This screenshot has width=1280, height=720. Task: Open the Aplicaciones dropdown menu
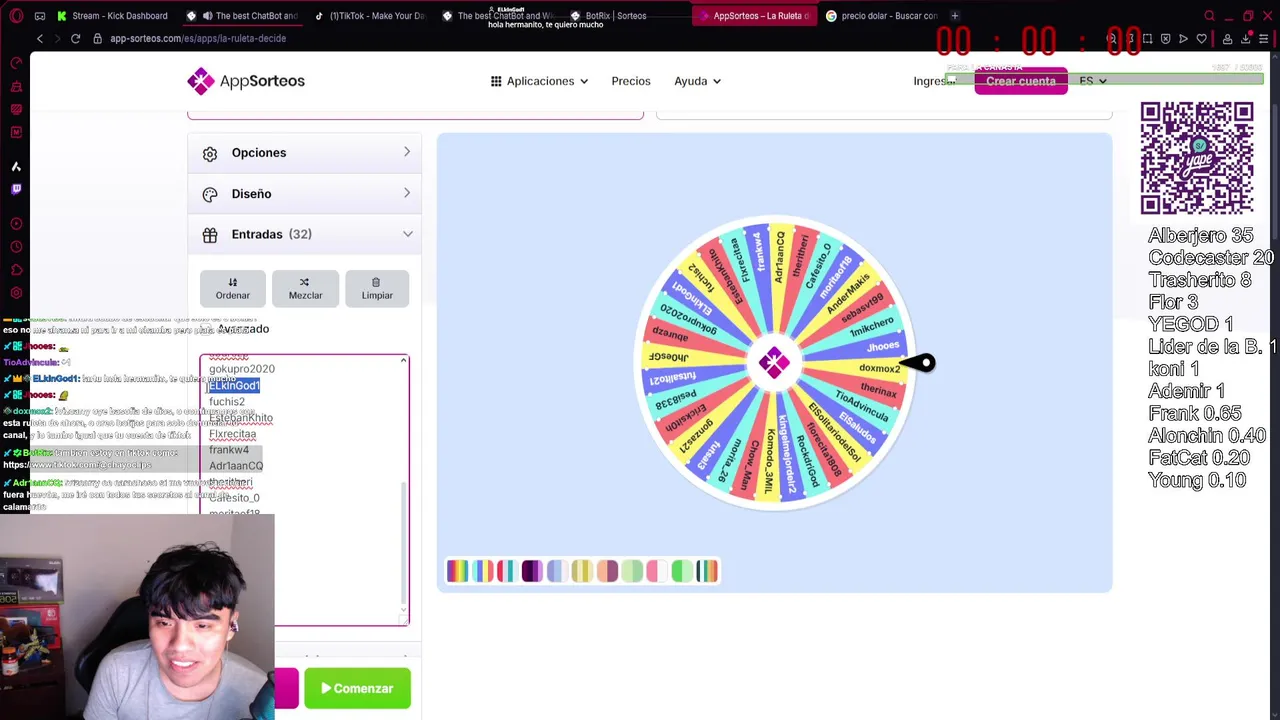click(x=539, y=81)
